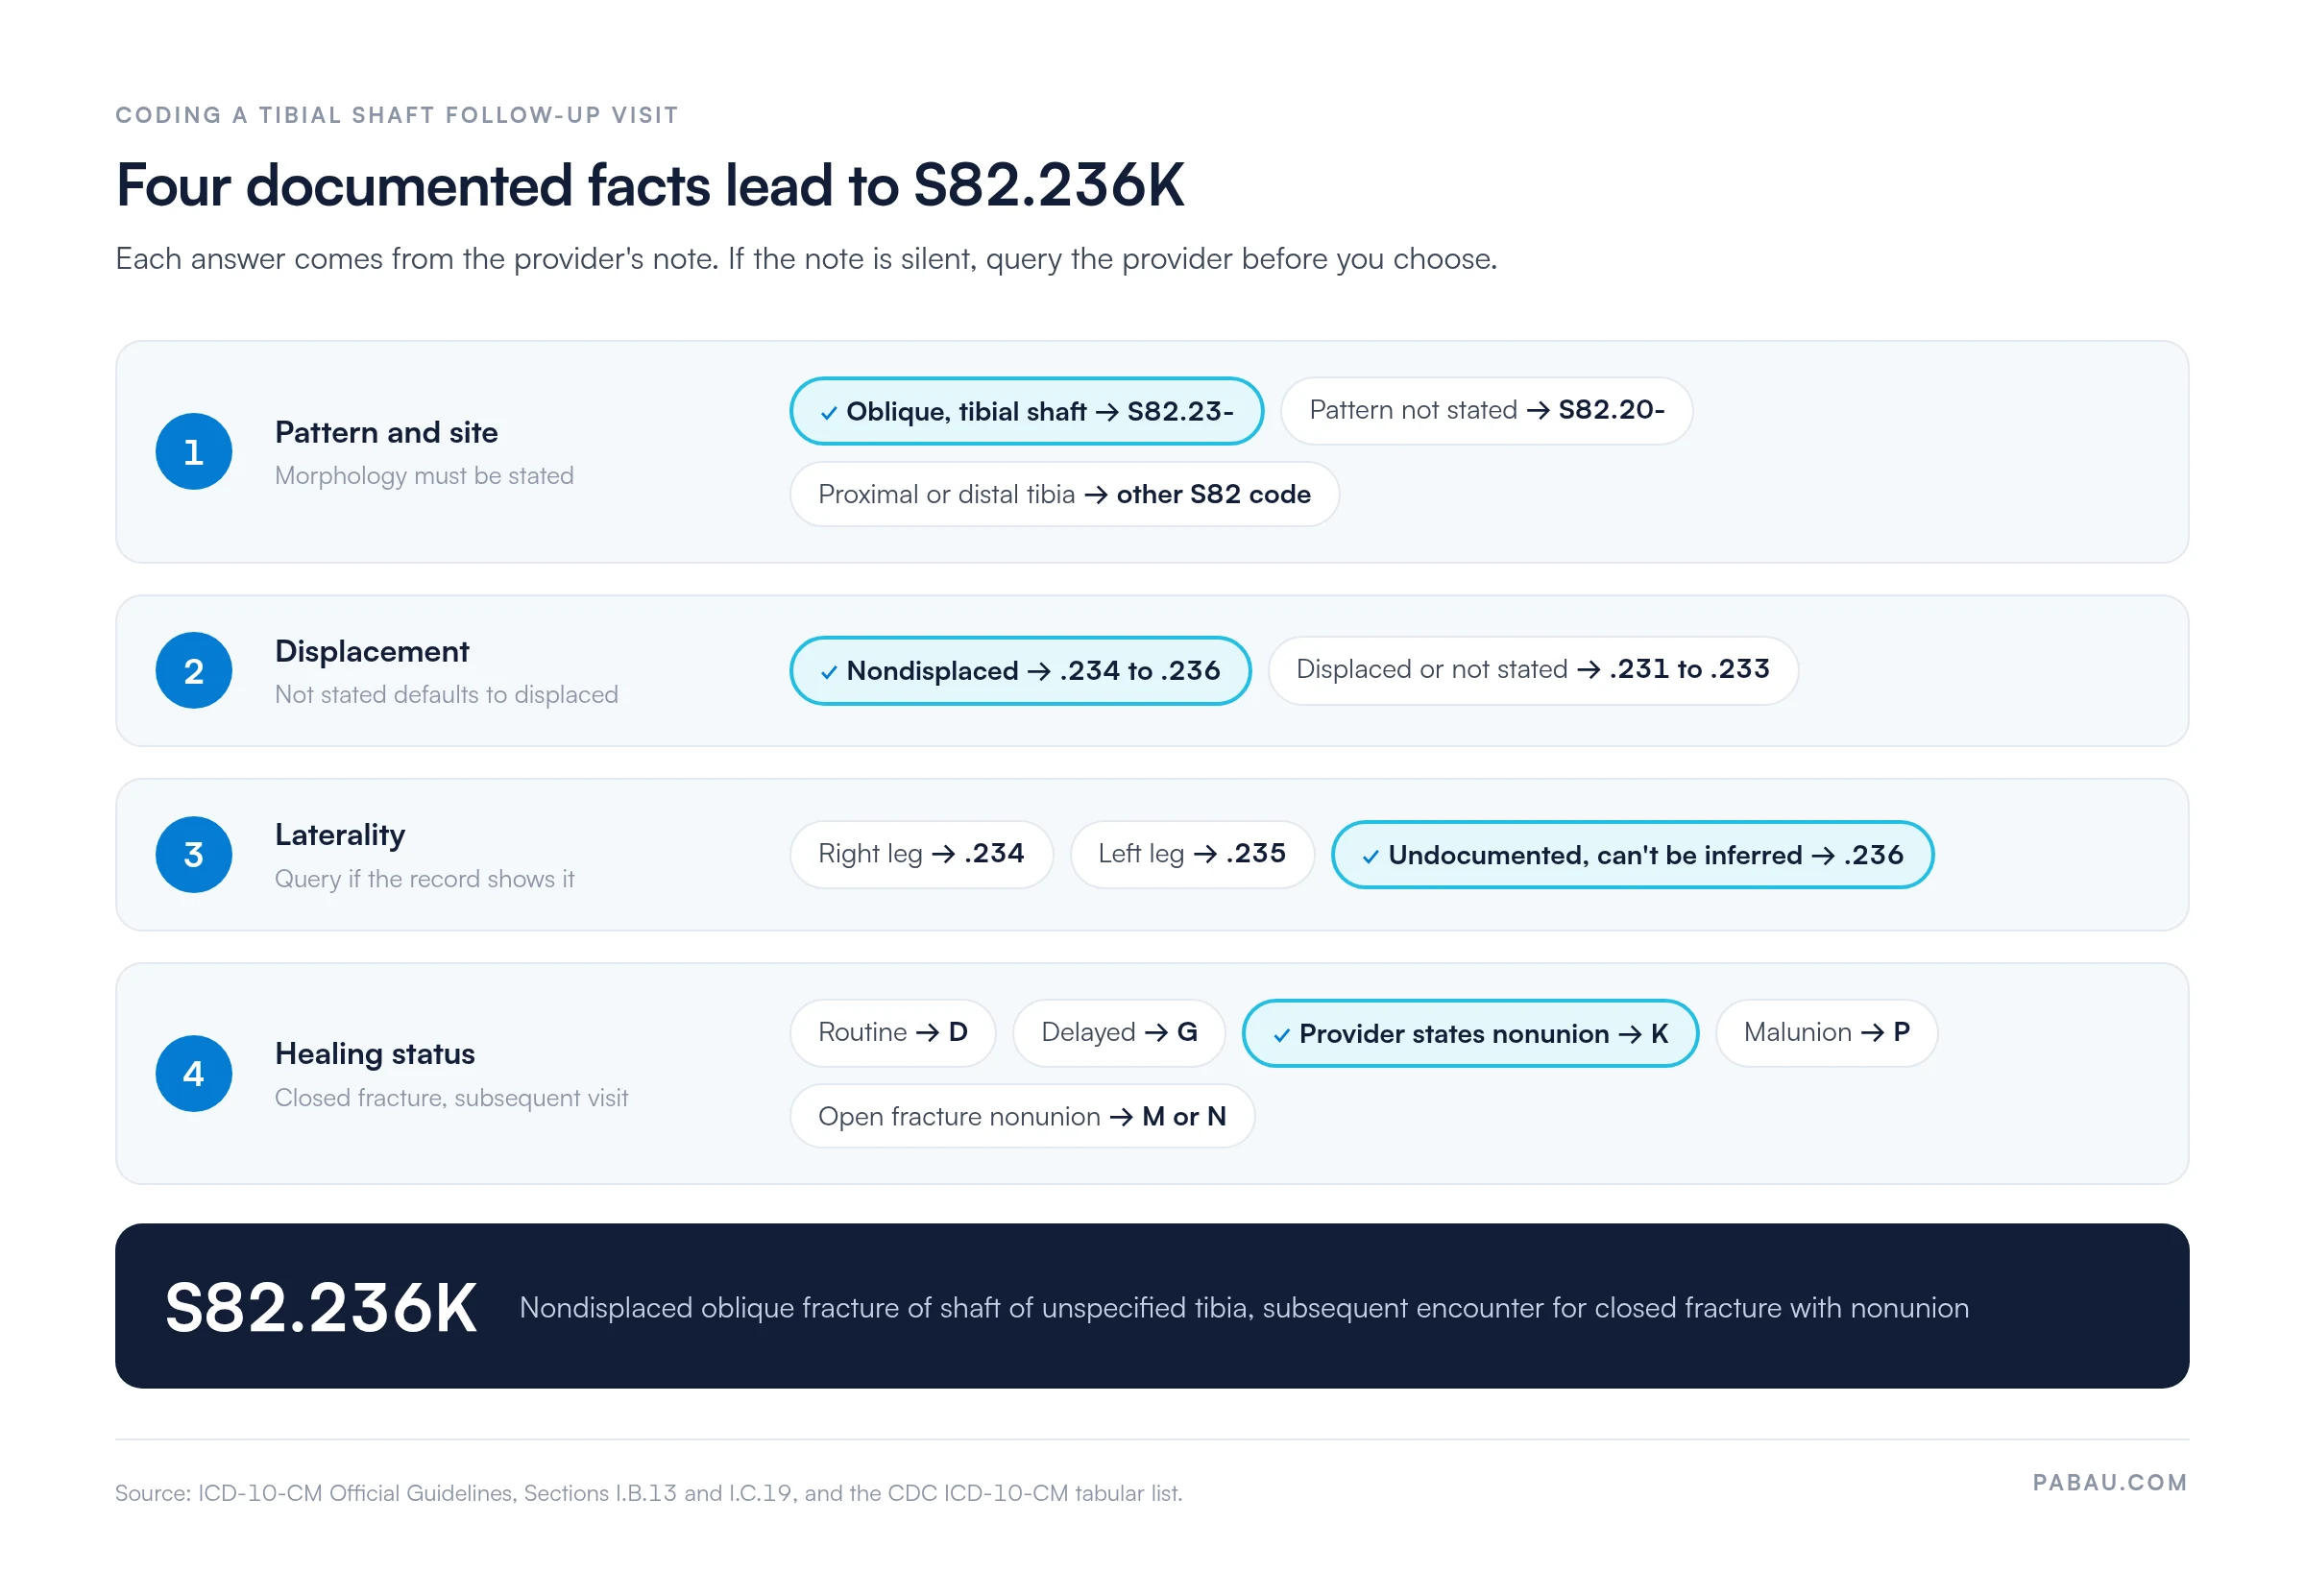
Task: Click the Source ICD-10-CM Official Guidelines footnote
Action: (x=649, y=1493)
